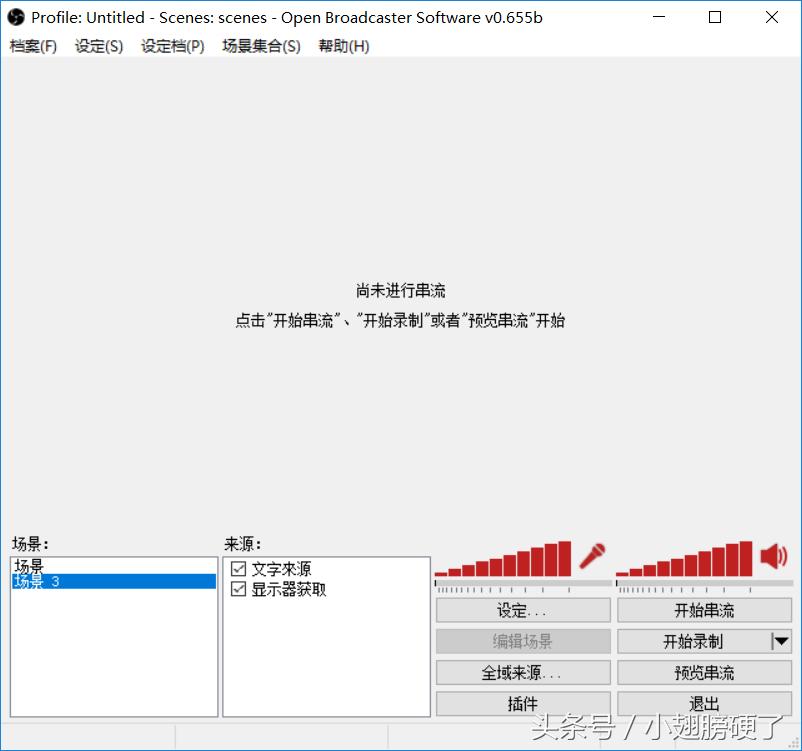Open the 插件 plugins dialog
802x751 pixels.
[x=522, y=703]
